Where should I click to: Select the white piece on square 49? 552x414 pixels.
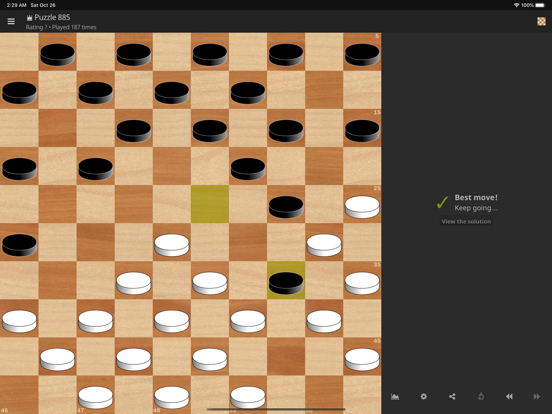pyautogui.click(x=248, y=397)
